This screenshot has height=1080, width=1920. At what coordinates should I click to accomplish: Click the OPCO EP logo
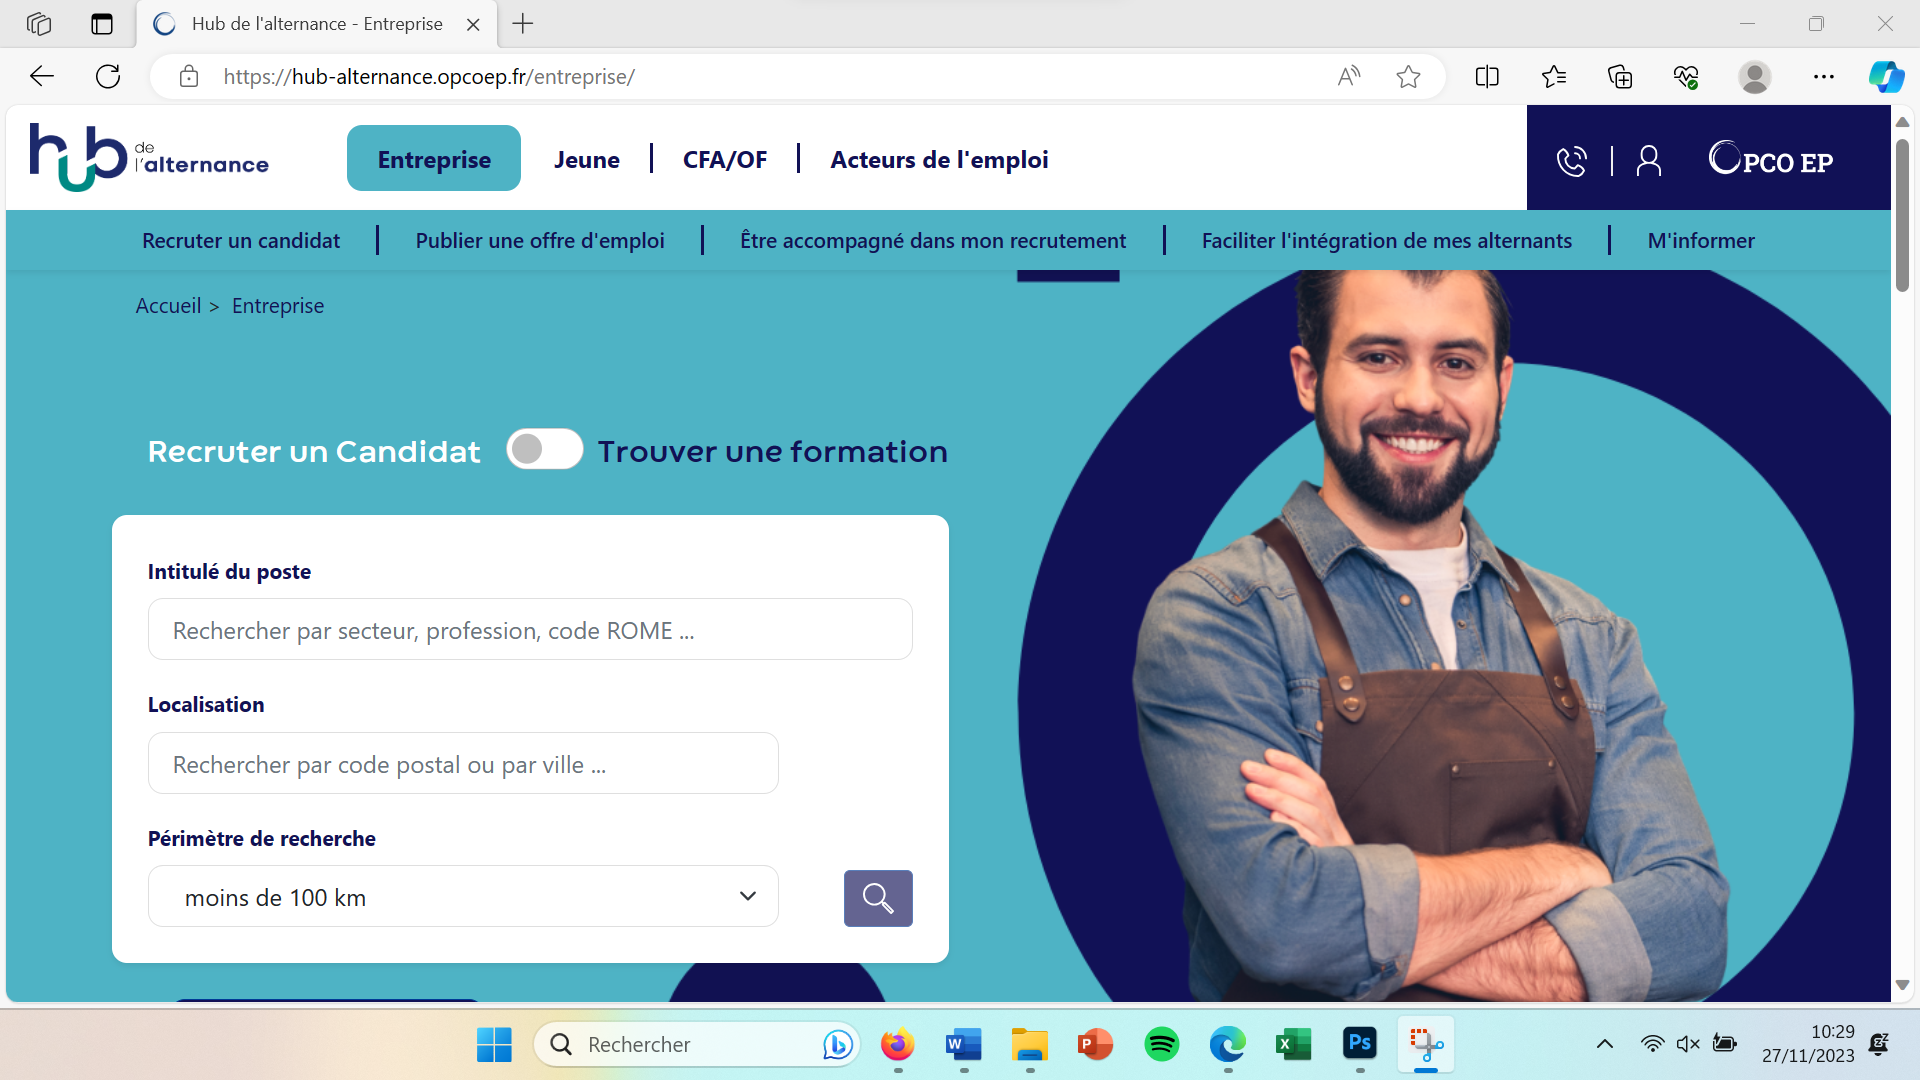(x=1771, y=159)
